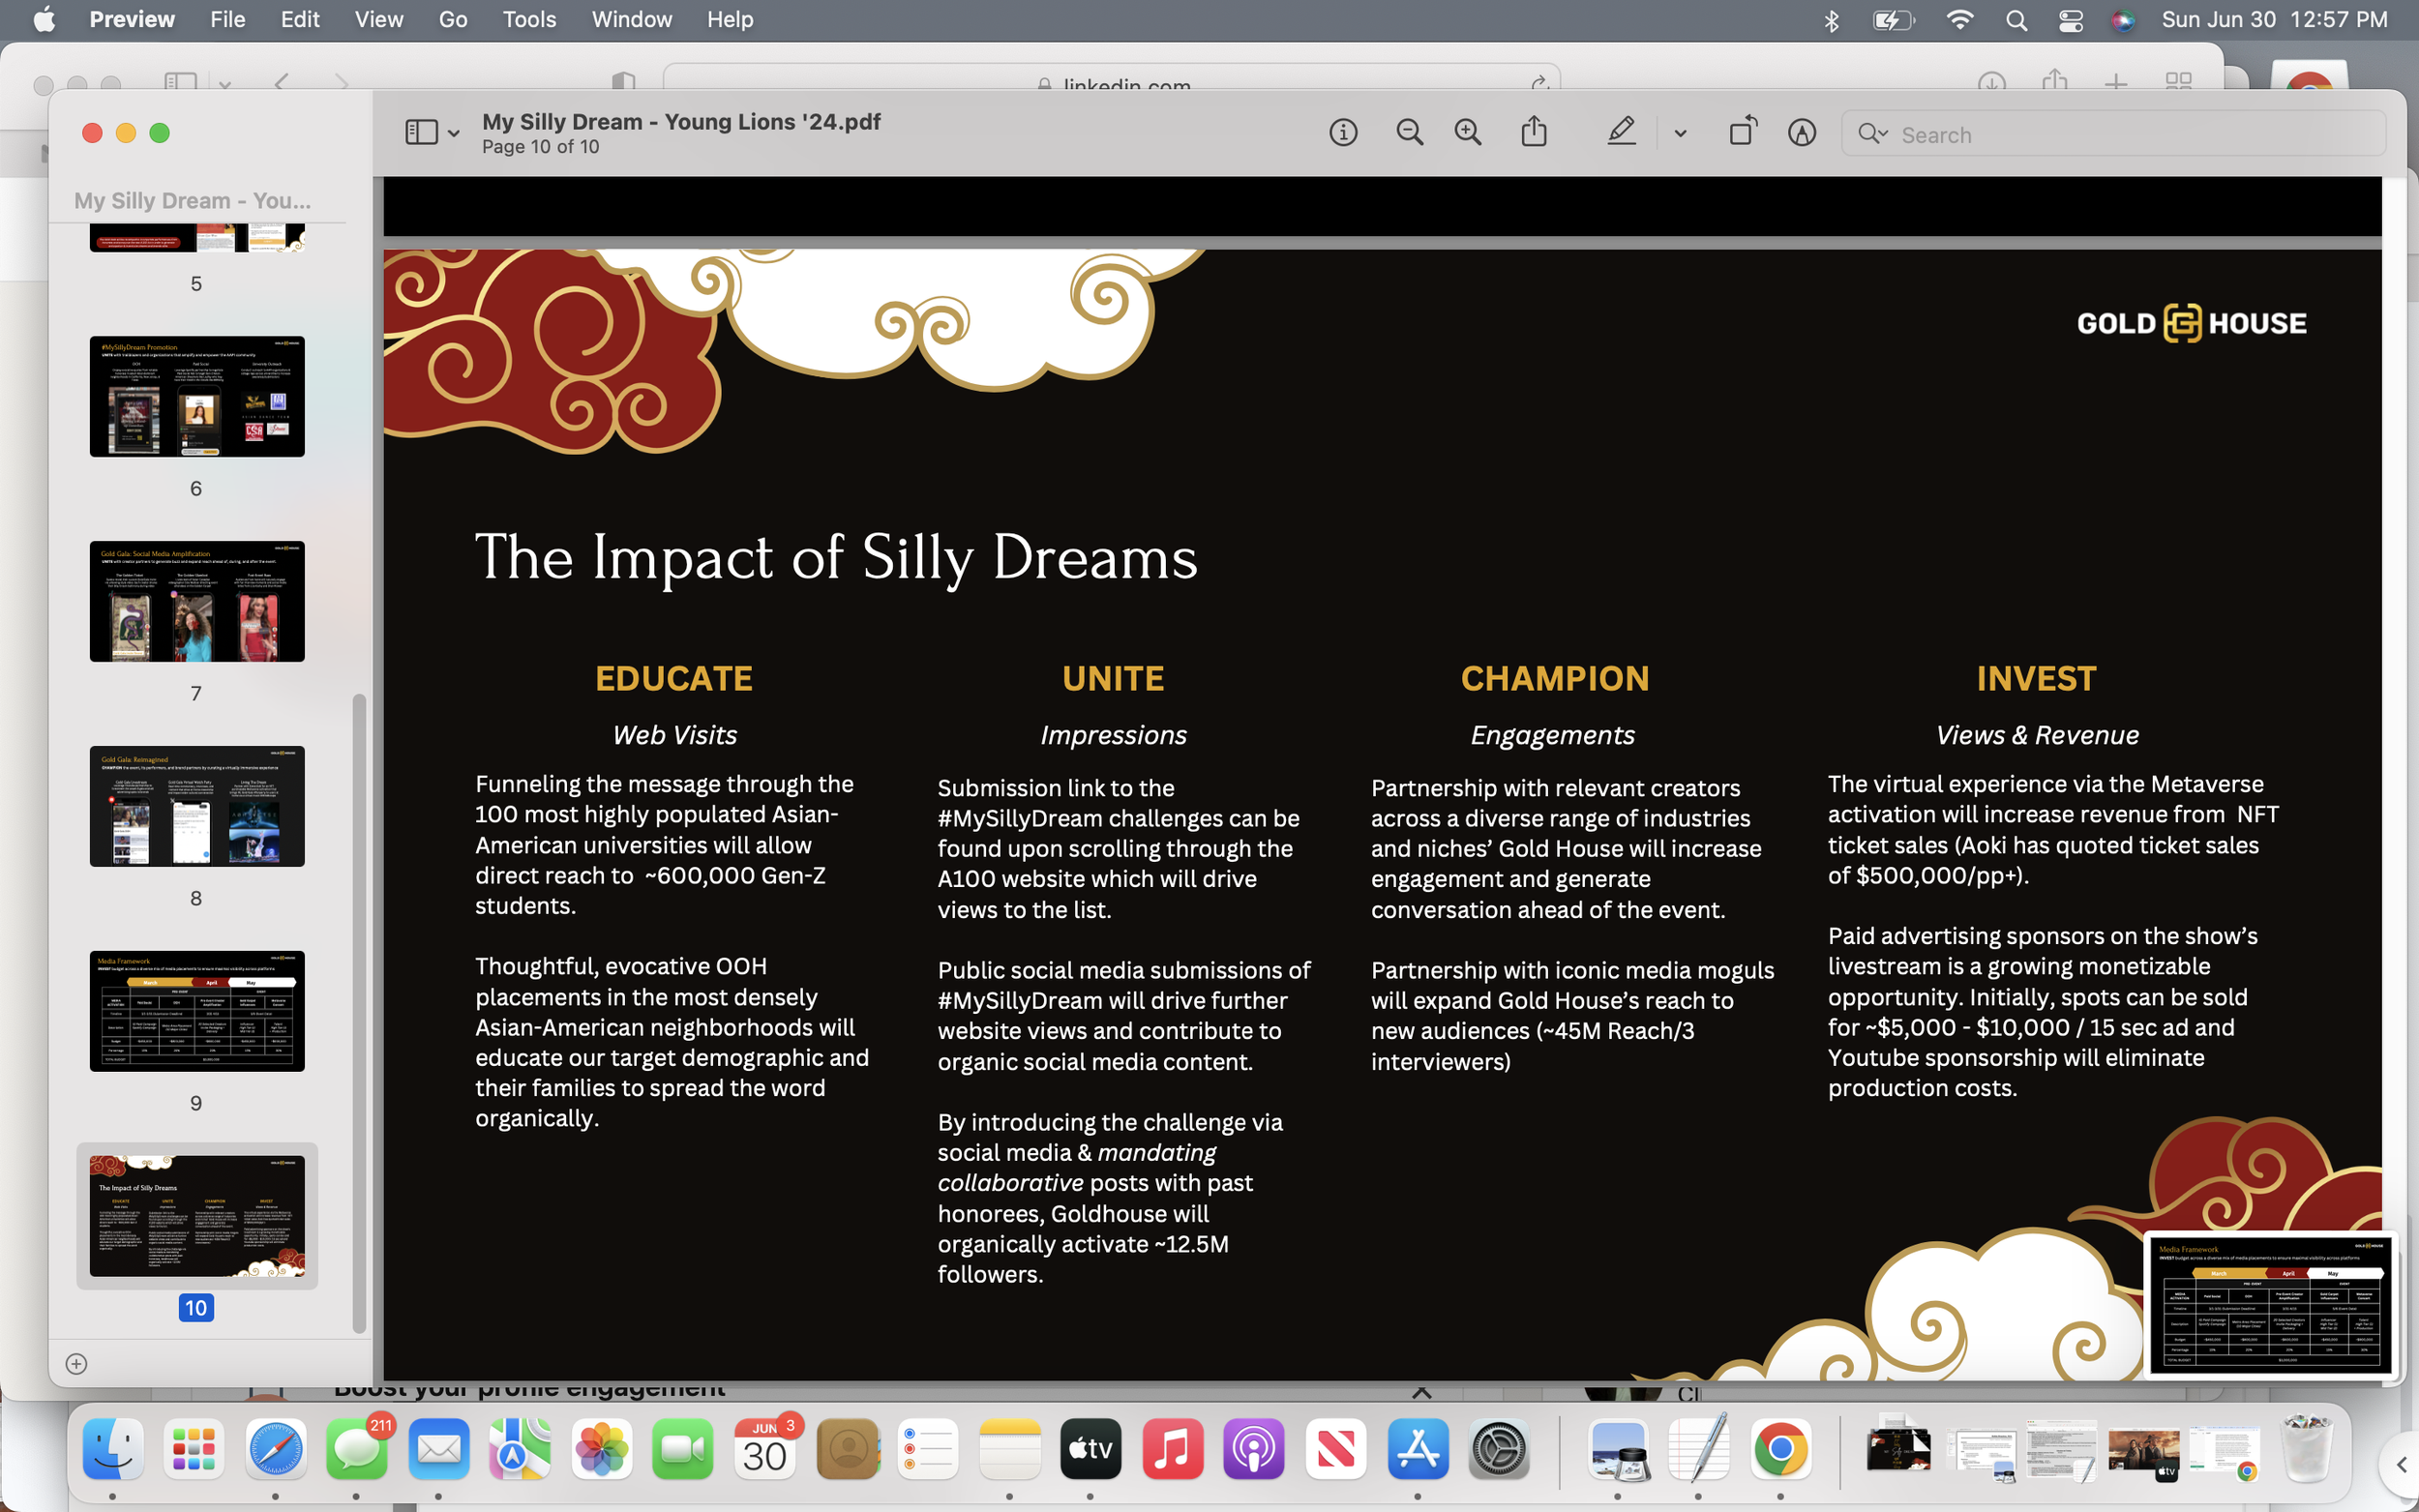Viewport: 2419px width, 1512px height.
Task: Open Google Chrome from the Dock
Action: coord(1780,1449)
